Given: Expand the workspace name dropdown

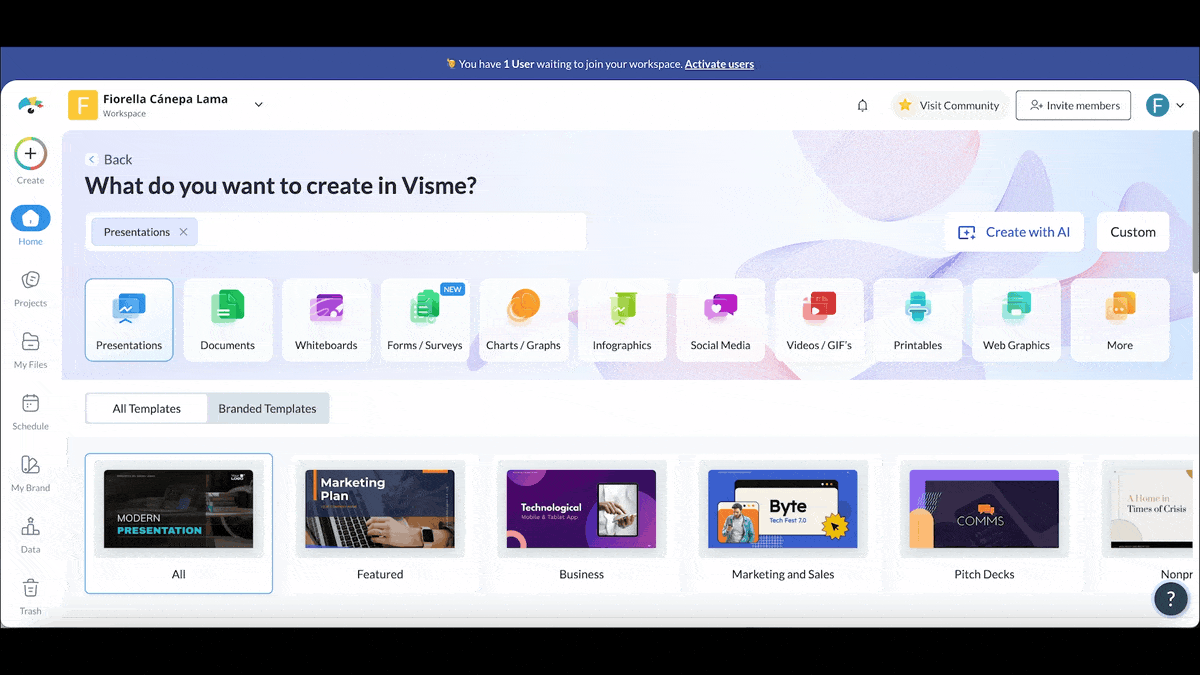Looking at the screenshot, I should click(x=258, y=105).
